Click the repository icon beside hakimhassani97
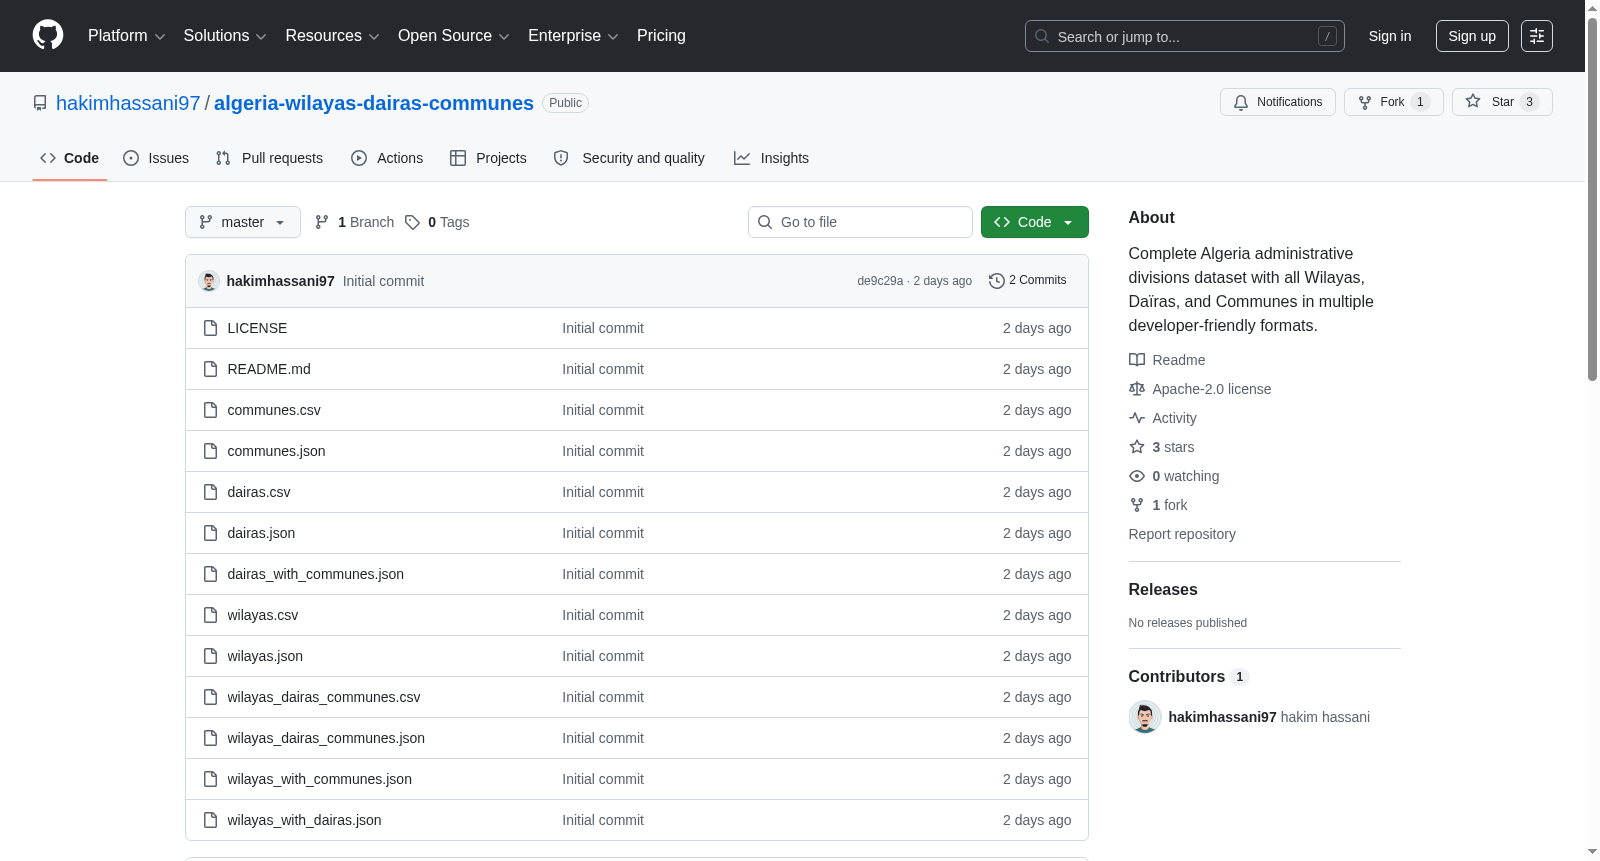The width and height of the screenshot is (1600, 861). point(40,103)
